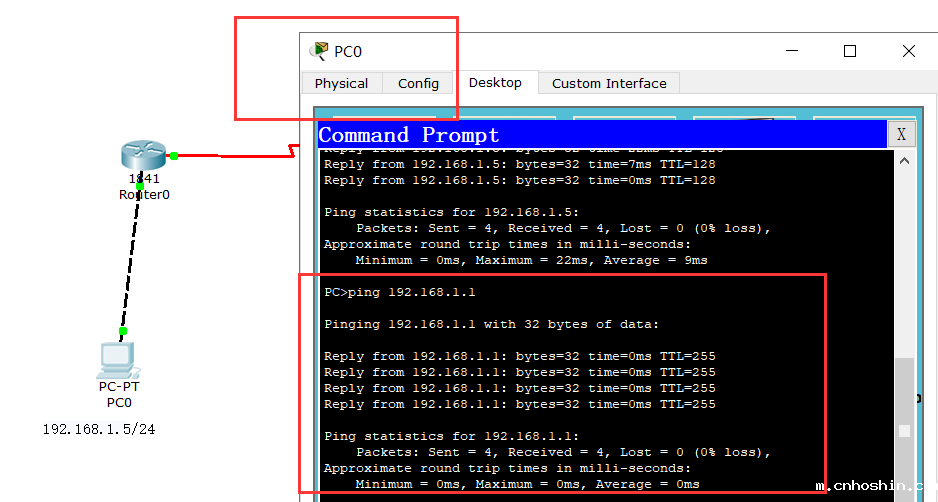Maximize the PC0 window
This screenshot has height=502, width=938.
(x=850, y=51)
